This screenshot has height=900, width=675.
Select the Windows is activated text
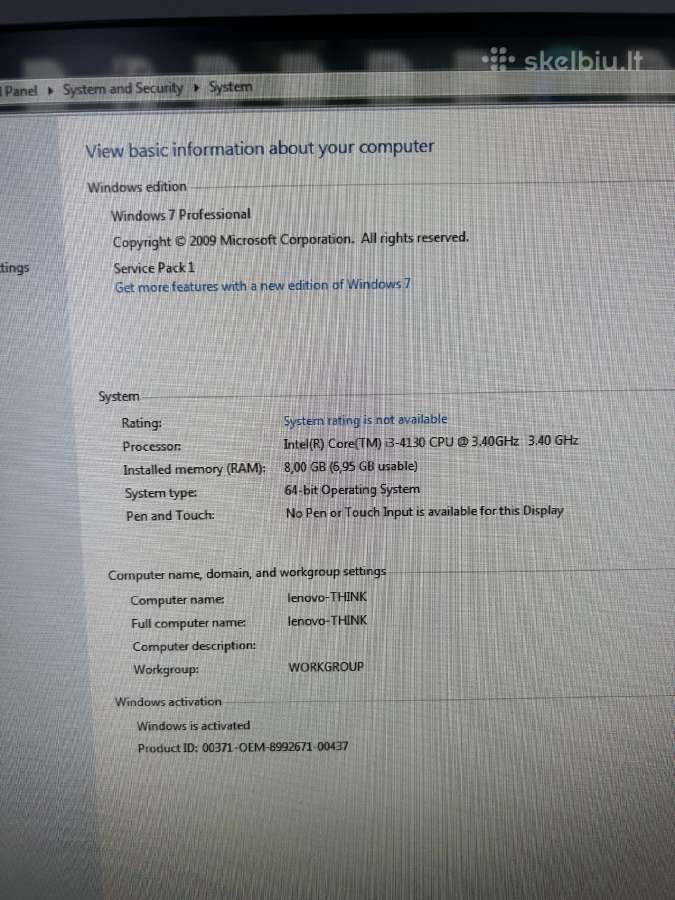click(193, 726)
